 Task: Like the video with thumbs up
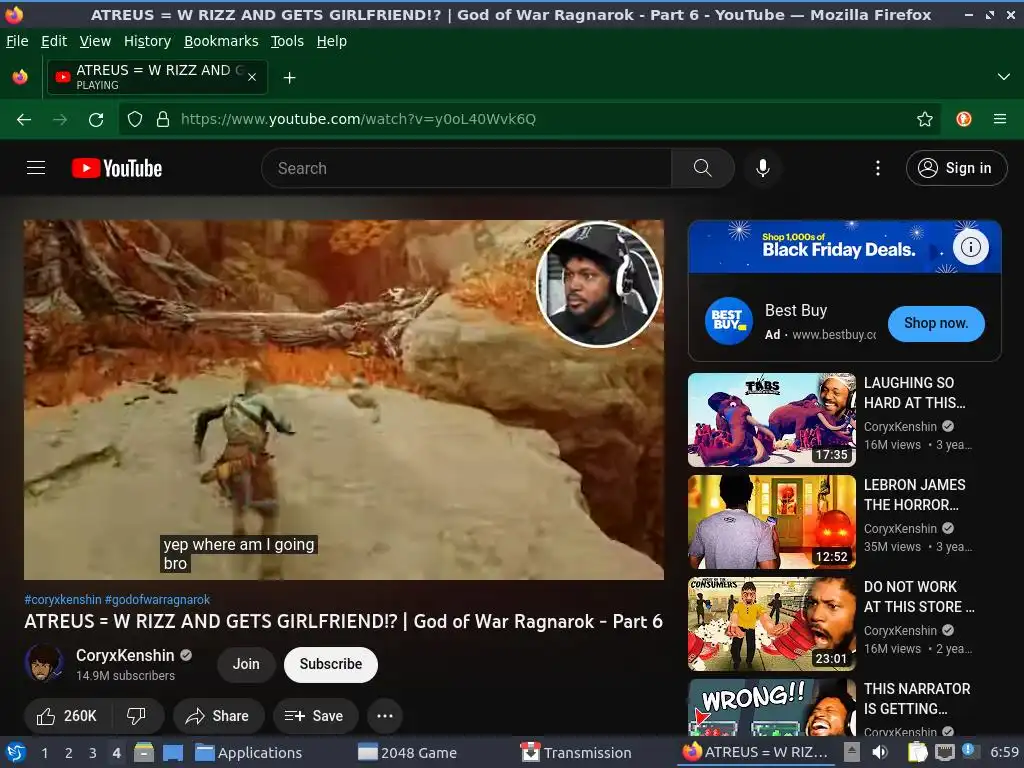tap(67, 716)
